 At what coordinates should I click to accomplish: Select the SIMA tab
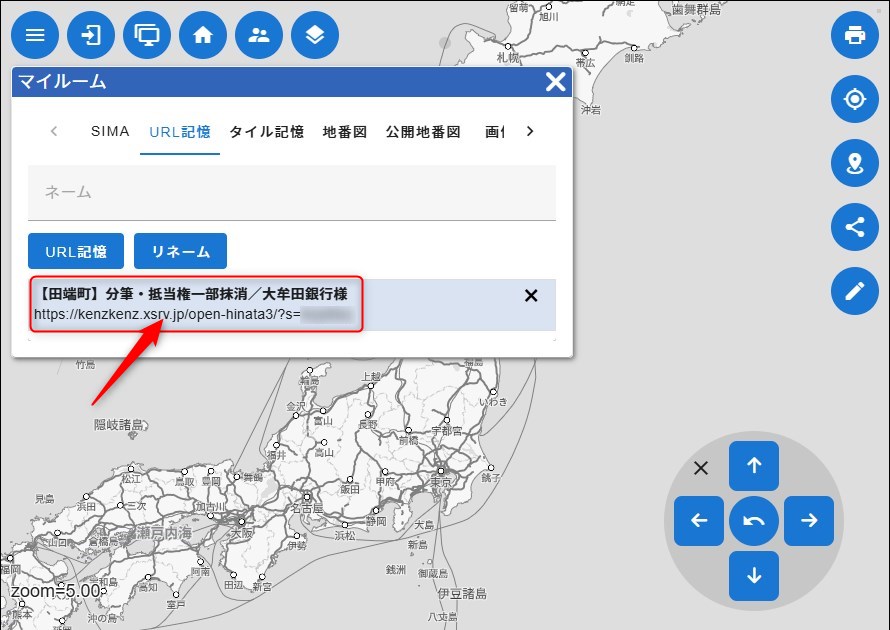click(x=110, y=131)
